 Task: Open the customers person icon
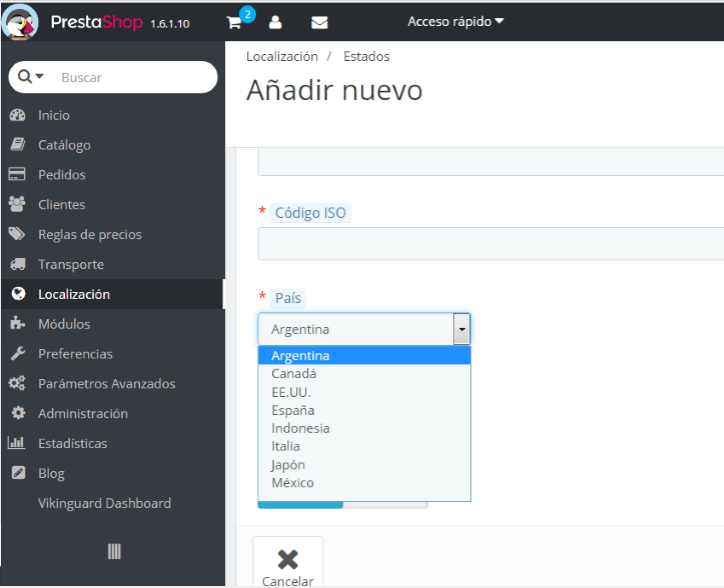[275, 22]
